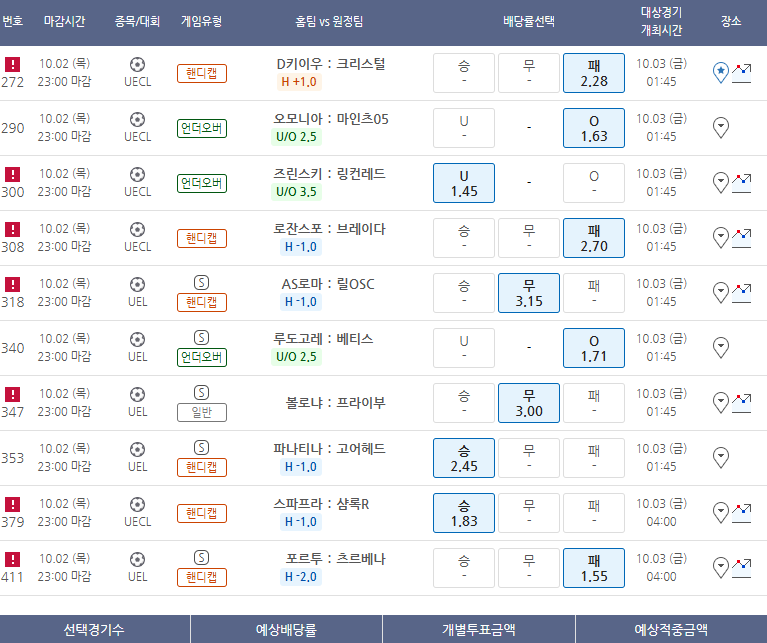
Task: Toggle the U 1.45 pick in row 300
Action: click(463, 182)
